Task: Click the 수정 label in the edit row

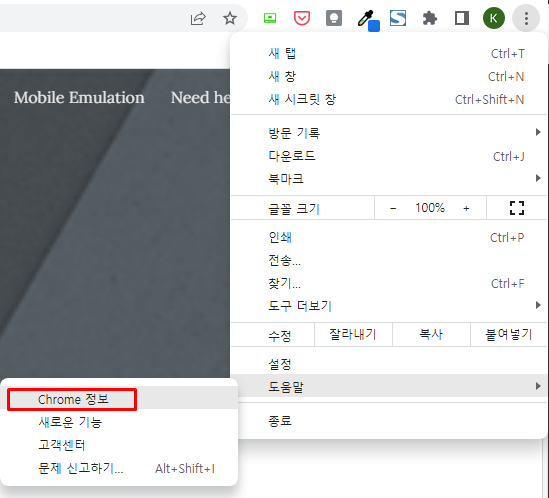Action: point(279,336)
